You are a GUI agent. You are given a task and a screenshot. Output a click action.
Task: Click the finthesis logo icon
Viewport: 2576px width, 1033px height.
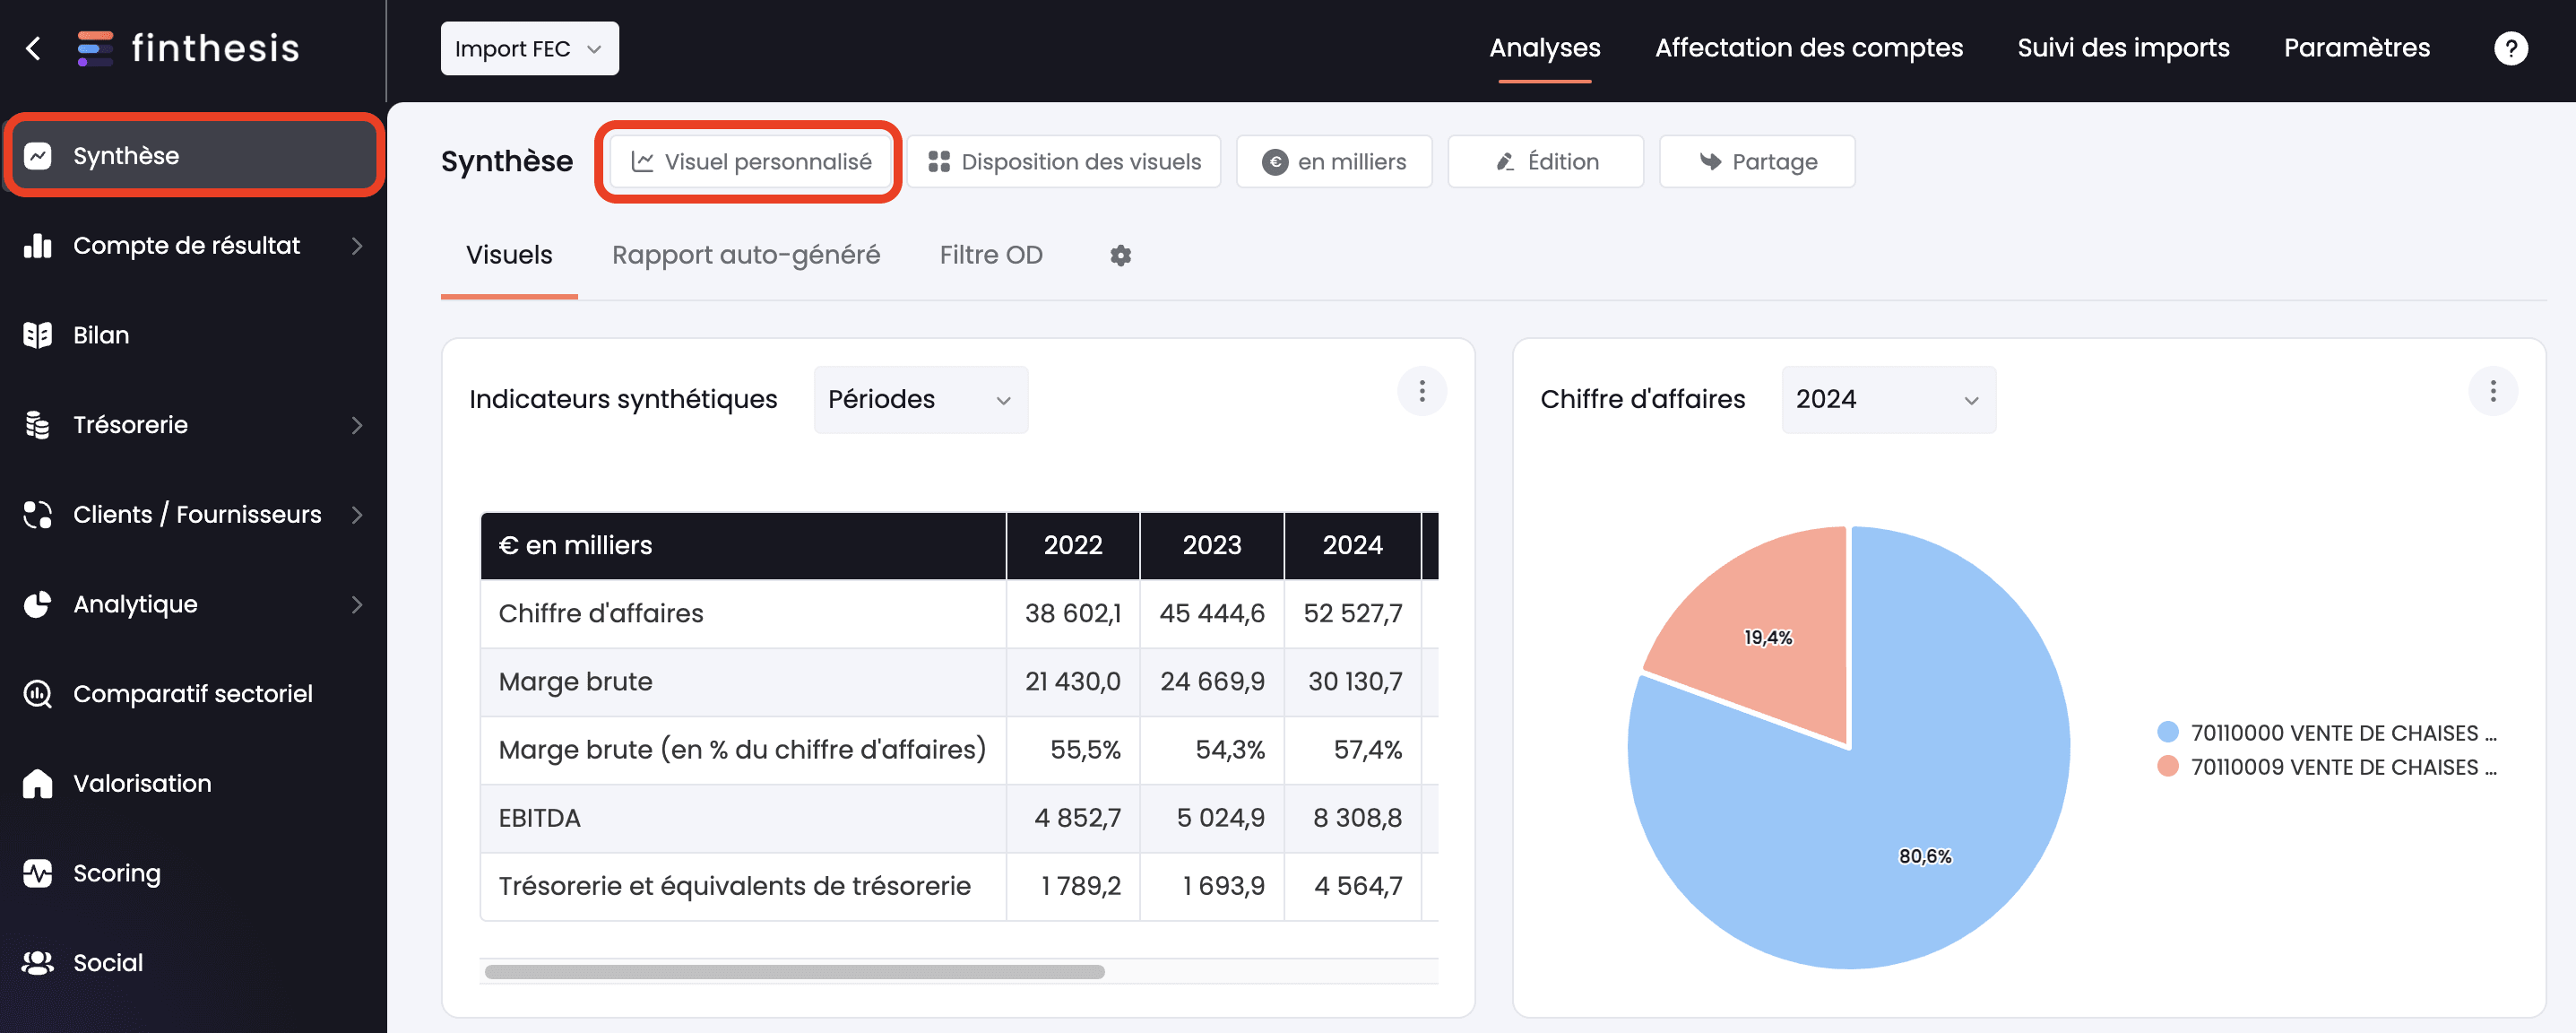click(95, 48)
